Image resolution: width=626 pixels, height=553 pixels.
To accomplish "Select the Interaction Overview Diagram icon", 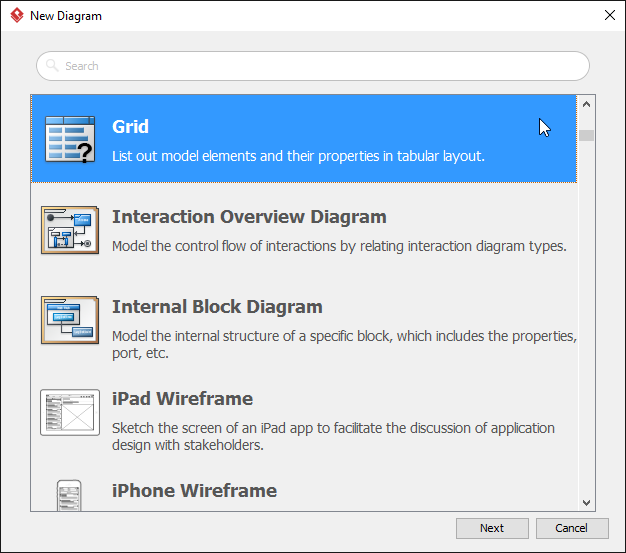I will (70, 230).
